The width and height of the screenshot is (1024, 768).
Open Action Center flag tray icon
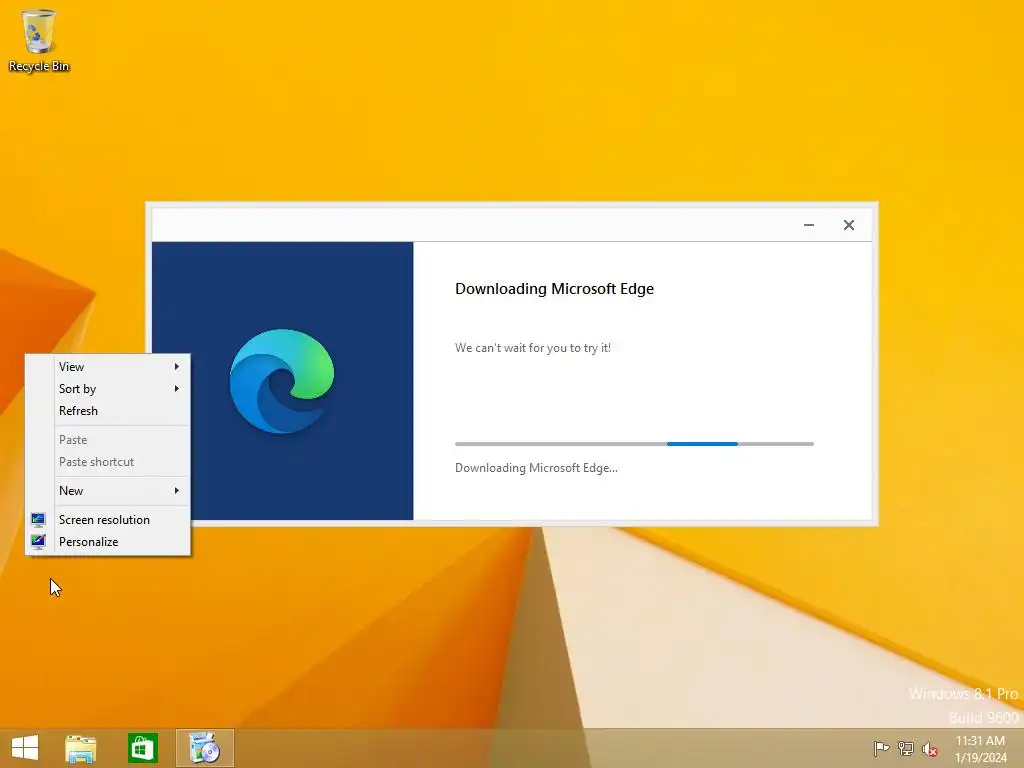click(881, 748)
